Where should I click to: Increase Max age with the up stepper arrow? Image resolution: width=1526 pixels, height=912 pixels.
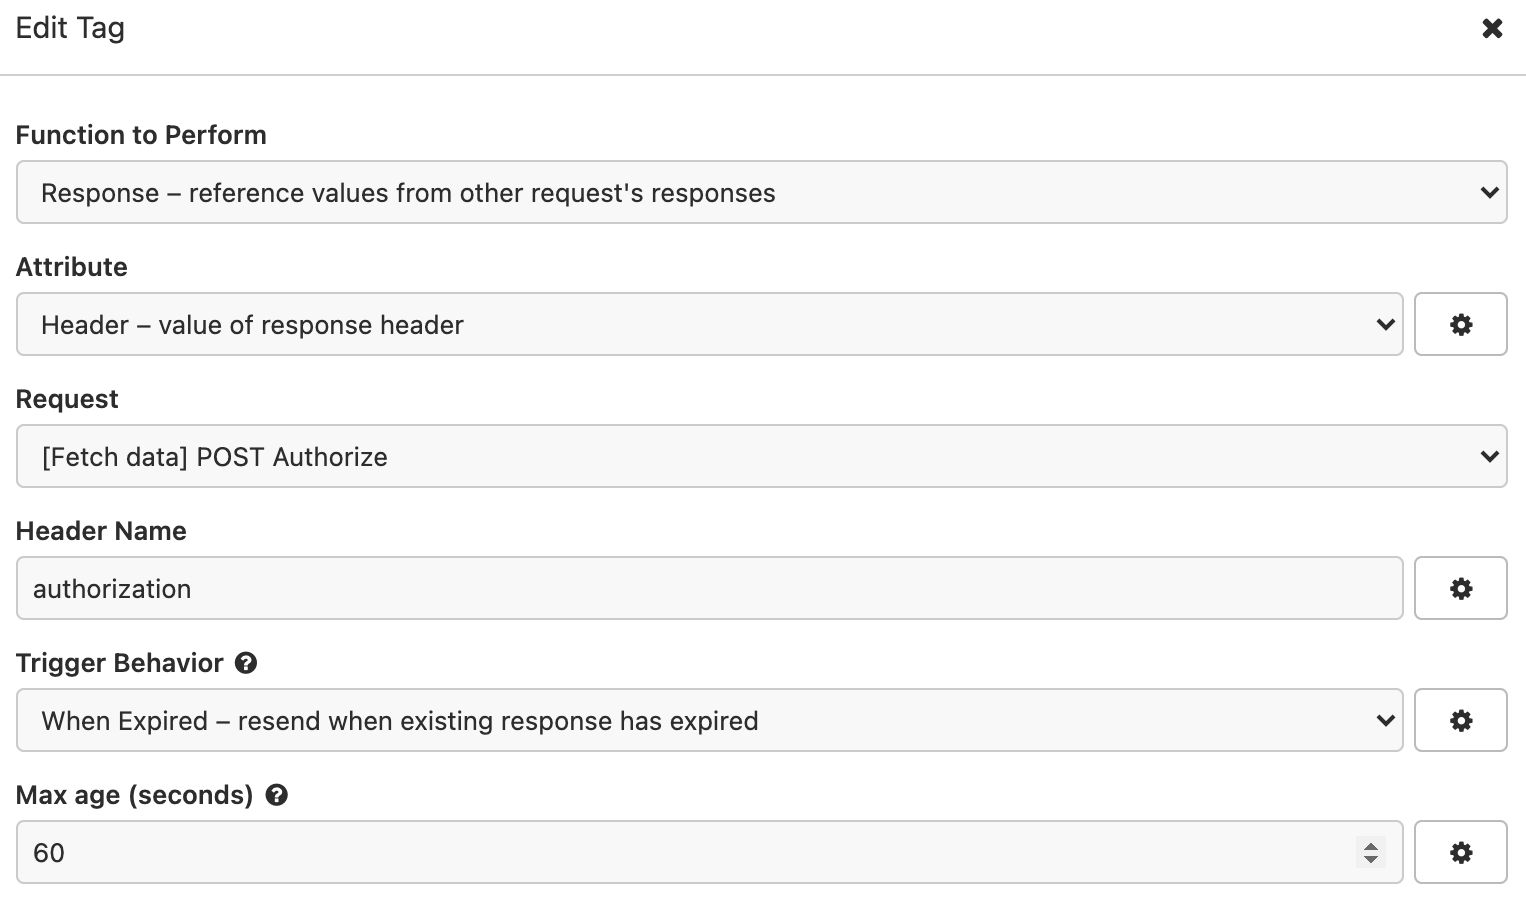point(1371,845)
